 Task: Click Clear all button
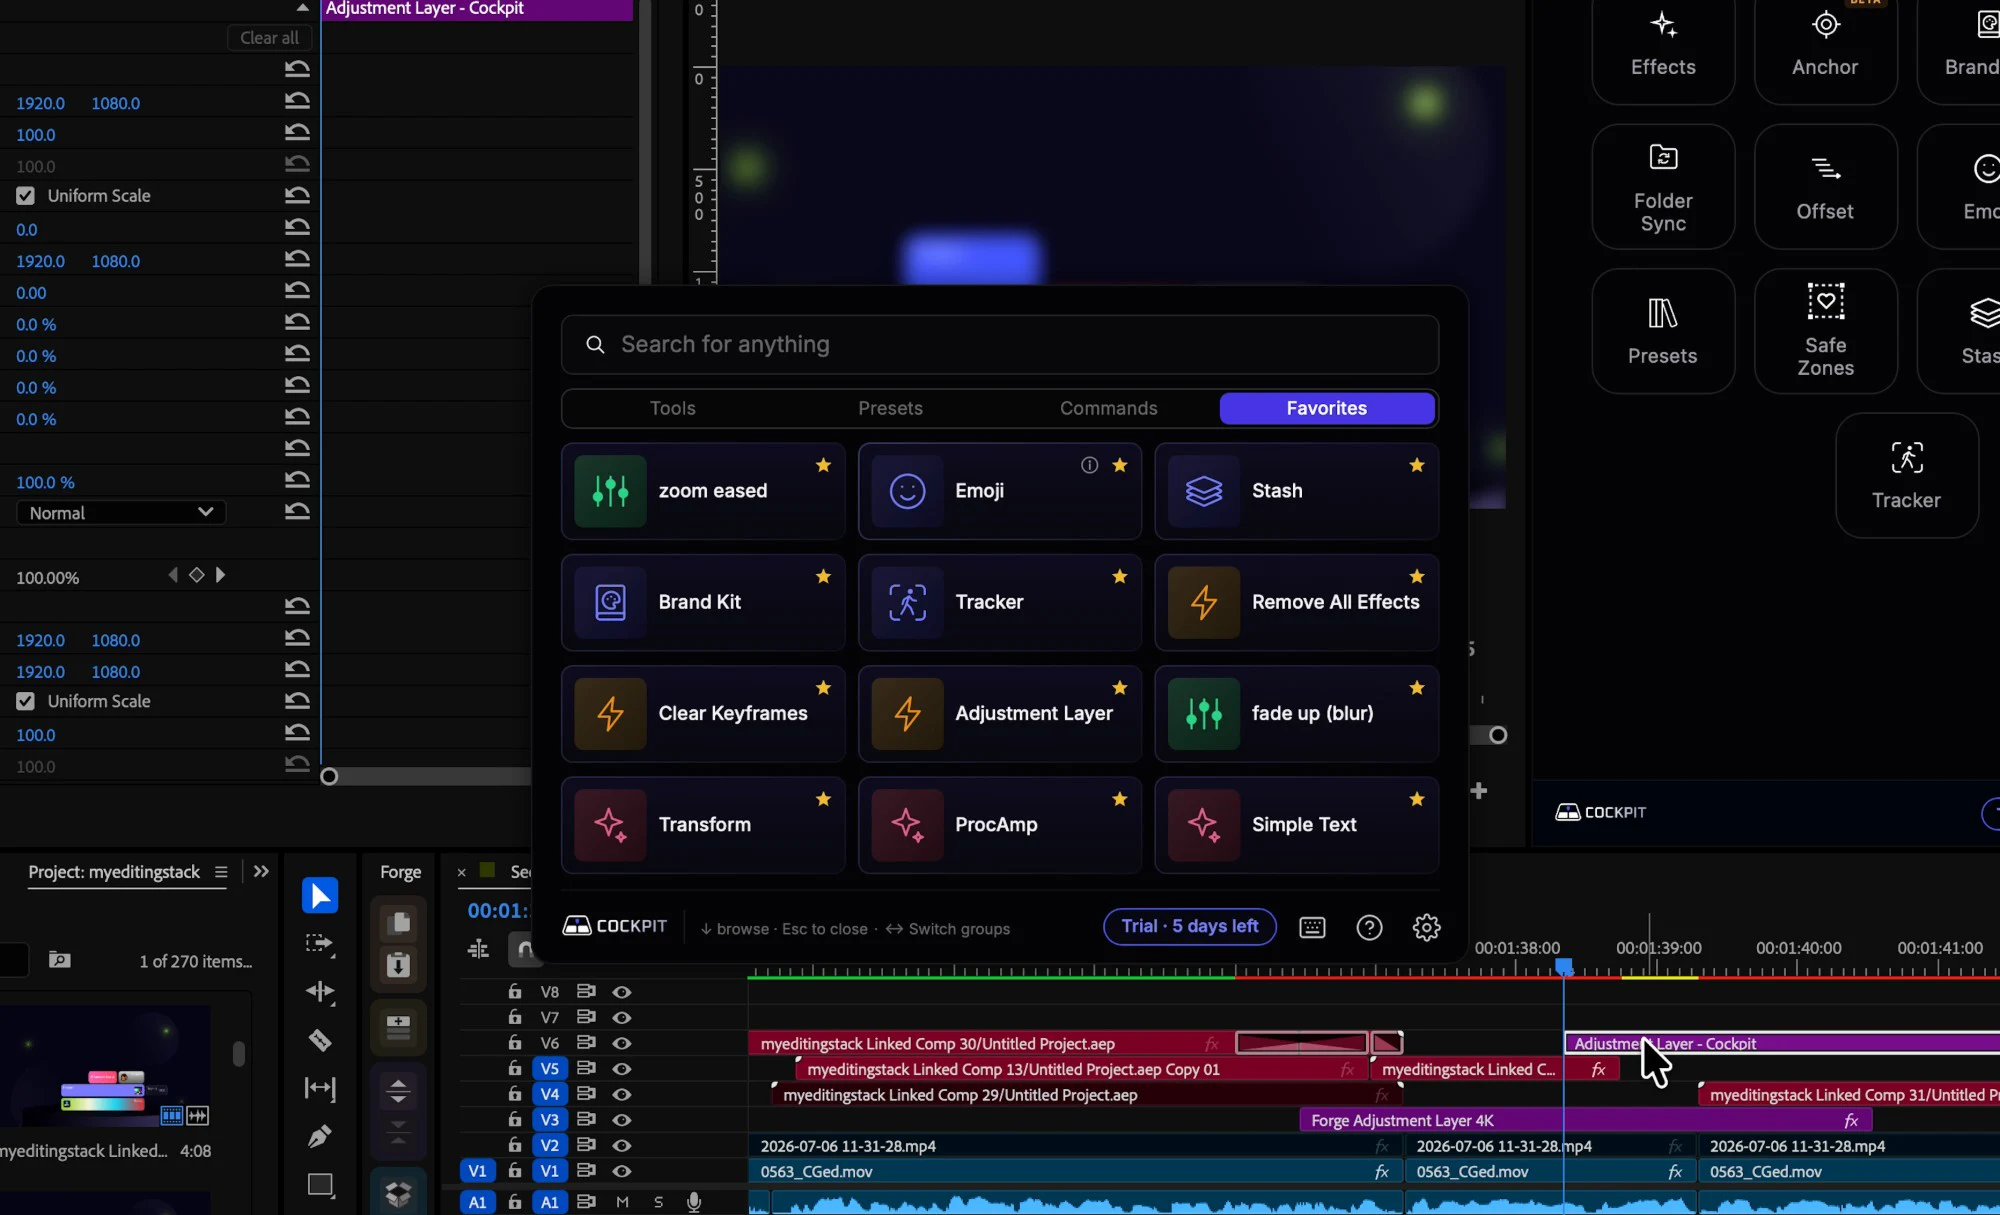click(269, 38)
